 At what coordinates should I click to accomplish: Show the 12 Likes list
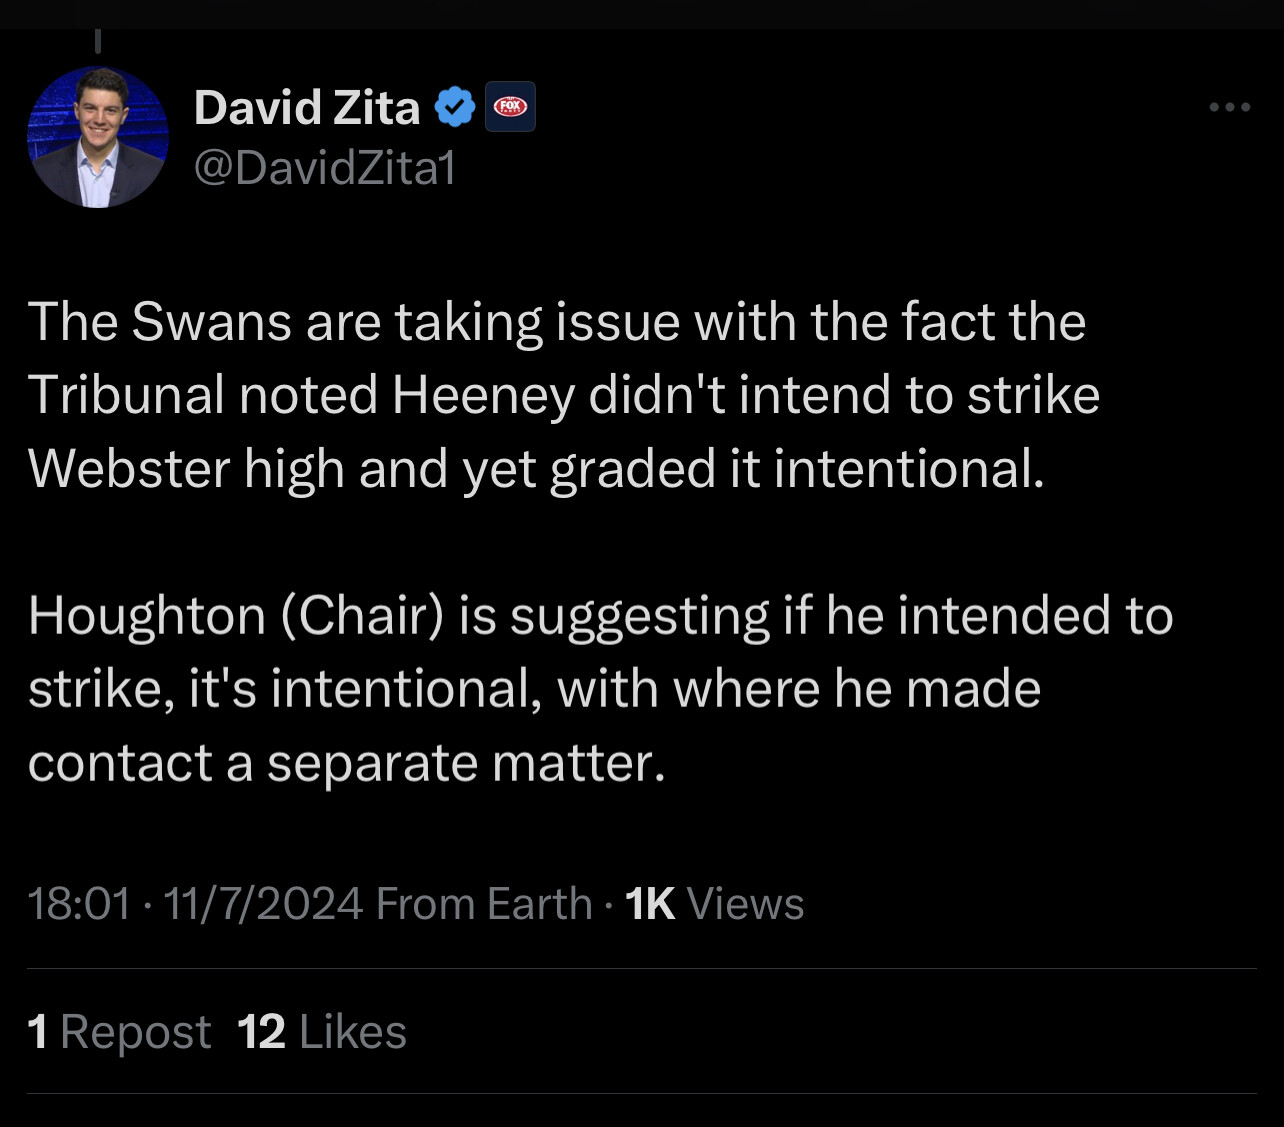(322, 1032)
